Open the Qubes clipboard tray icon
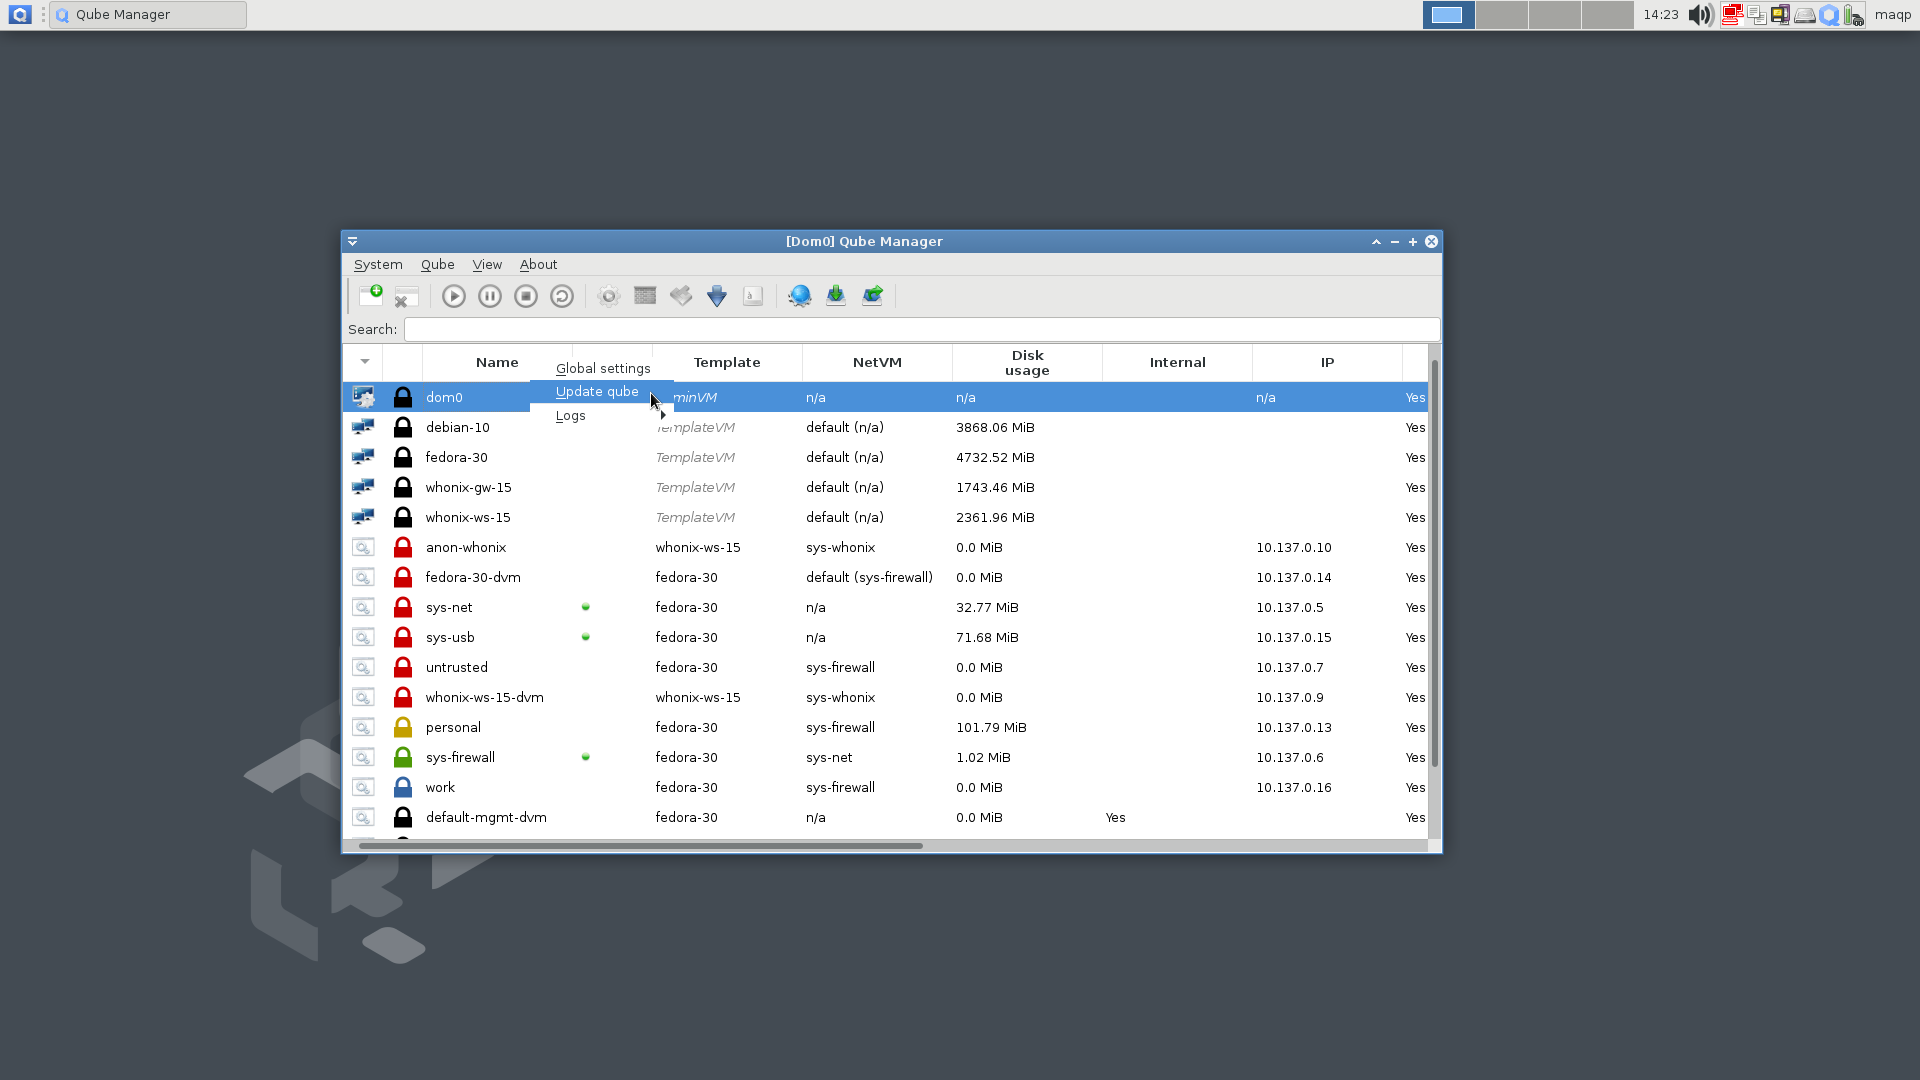The image size is (1920, 1080). (x=1756, y=15)
